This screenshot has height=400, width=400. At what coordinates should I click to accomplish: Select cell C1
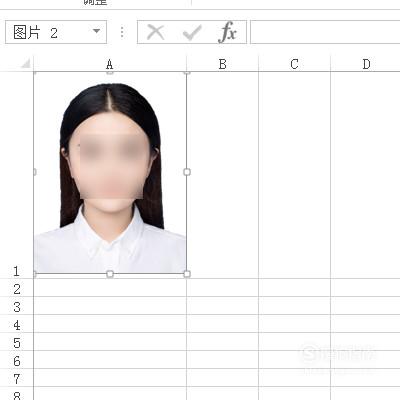(294, 175)
